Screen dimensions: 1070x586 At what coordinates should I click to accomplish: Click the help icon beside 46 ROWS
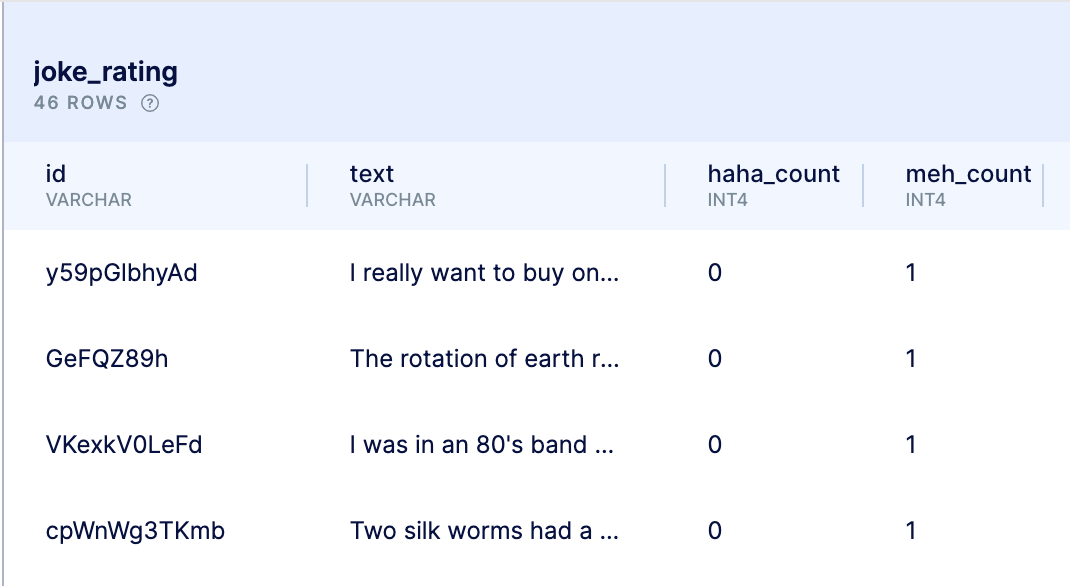(149, 103)
